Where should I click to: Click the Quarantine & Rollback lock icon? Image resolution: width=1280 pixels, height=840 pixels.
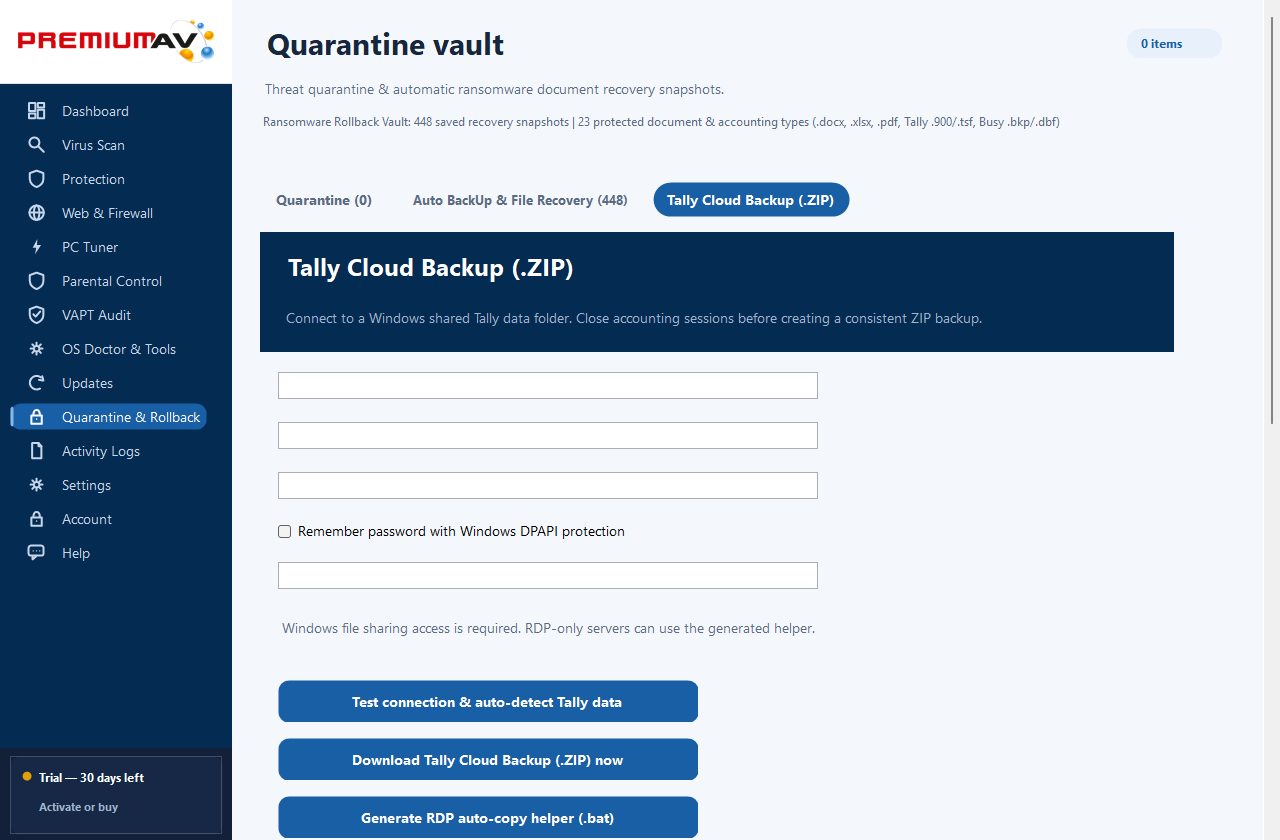tap(37, 417)
